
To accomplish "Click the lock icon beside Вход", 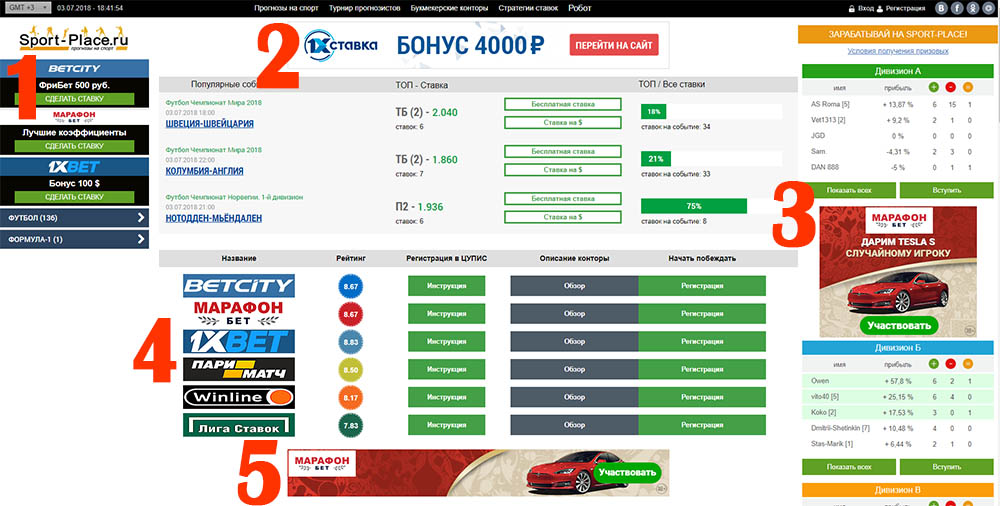I will point(851,8).
